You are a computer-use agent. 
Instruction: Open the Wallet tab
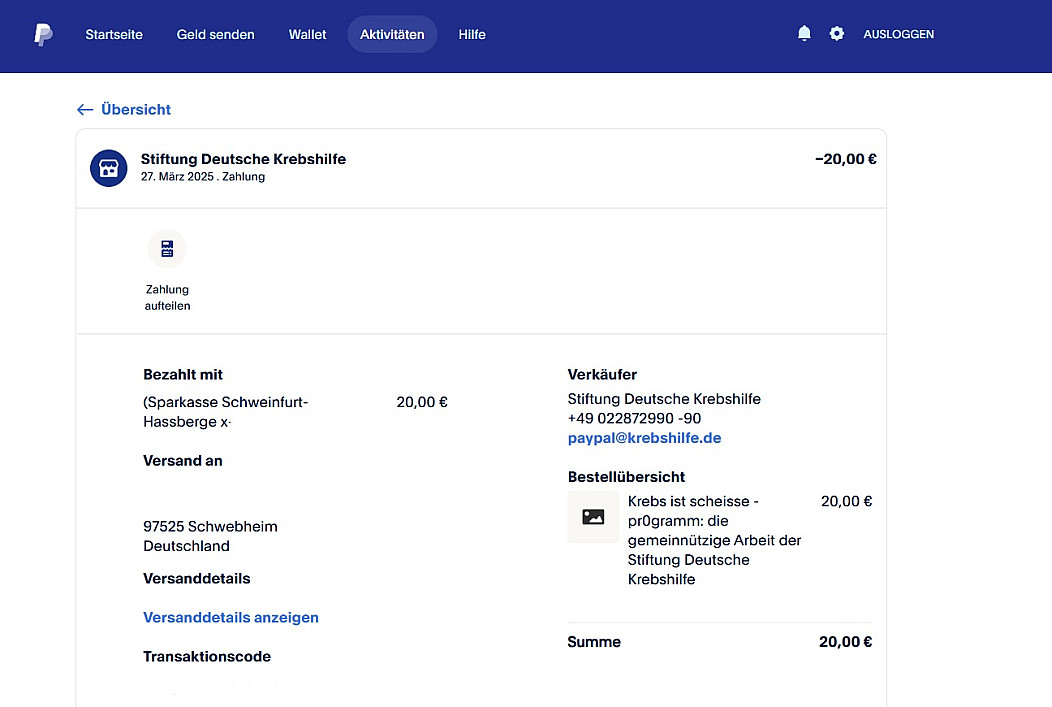click(x=308, y=34)
